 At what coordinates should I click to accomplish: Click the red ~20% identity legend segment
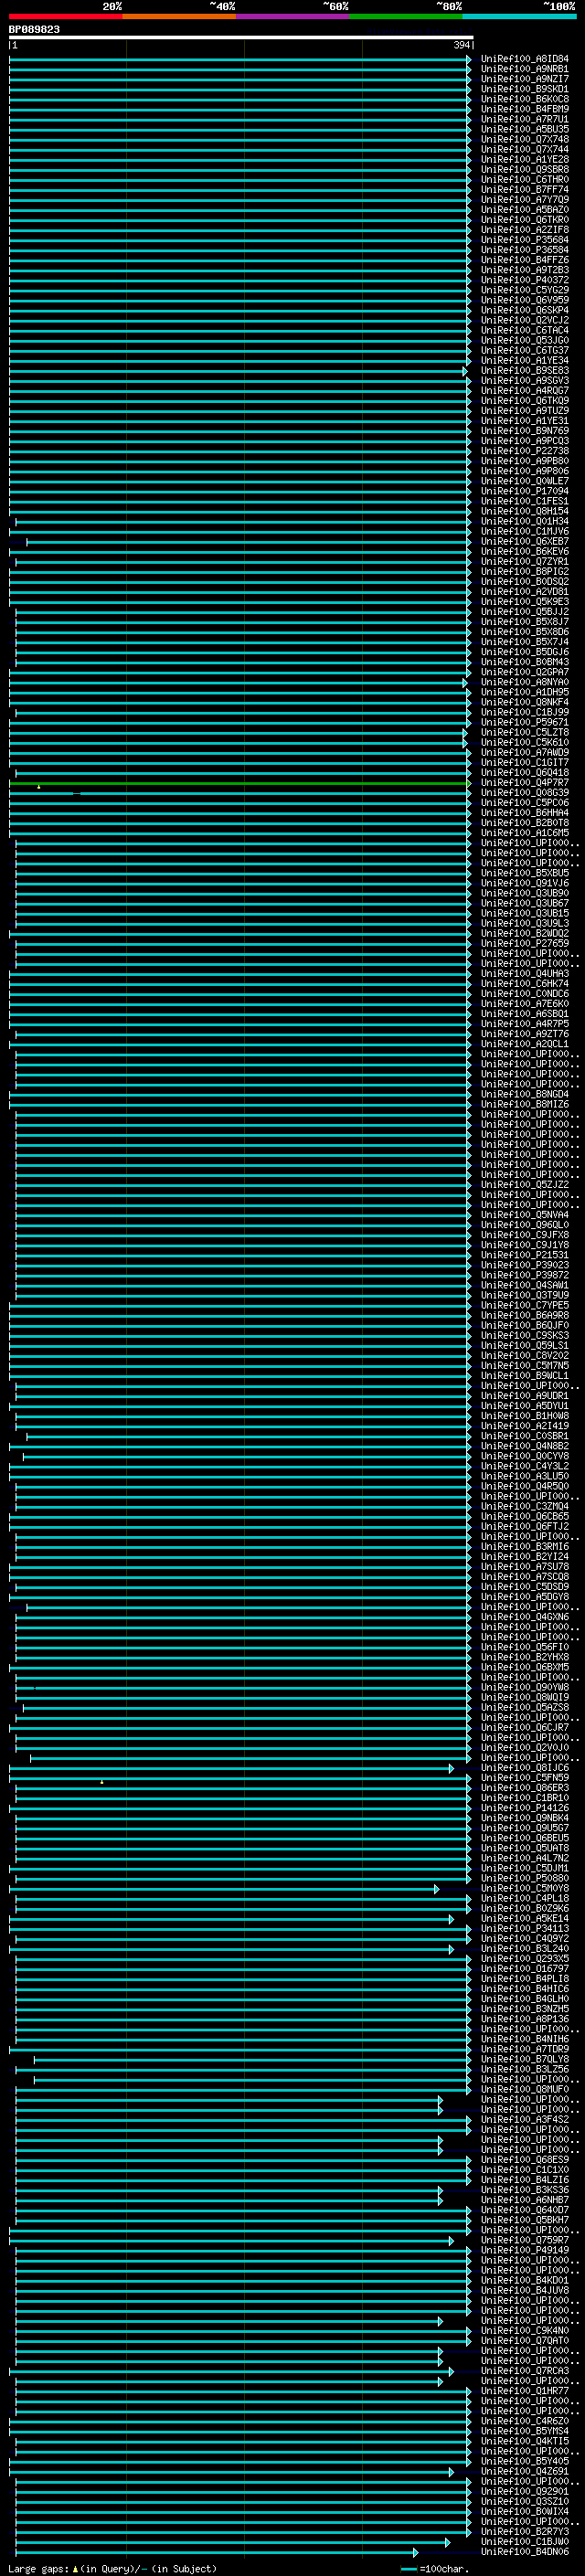pyautogui.click(x=65, y=16)
